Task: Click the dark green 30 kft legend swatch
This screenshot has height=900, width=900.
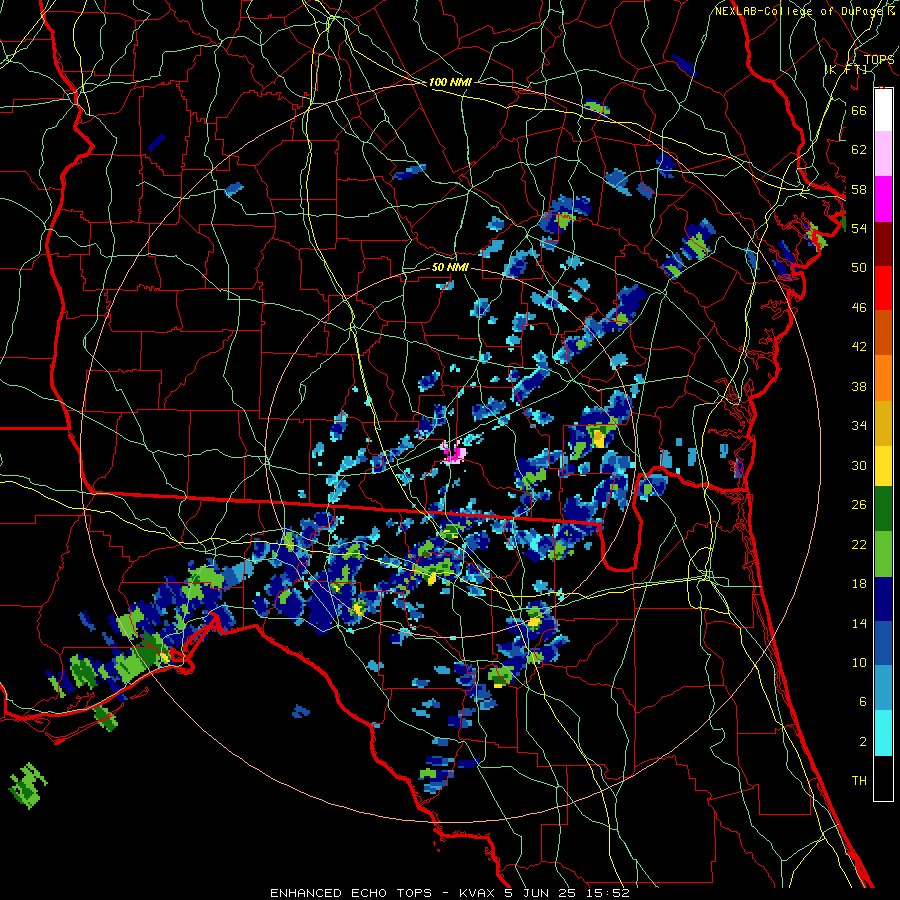Action: (x=883, y=509)
